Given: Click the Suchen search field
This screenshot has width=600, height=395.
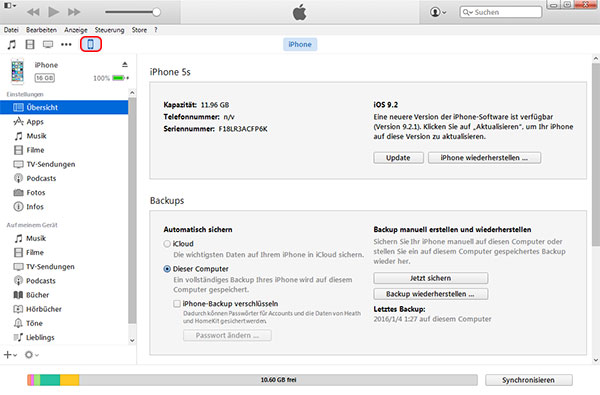Looking at the screenshot, I should point(501,12).
